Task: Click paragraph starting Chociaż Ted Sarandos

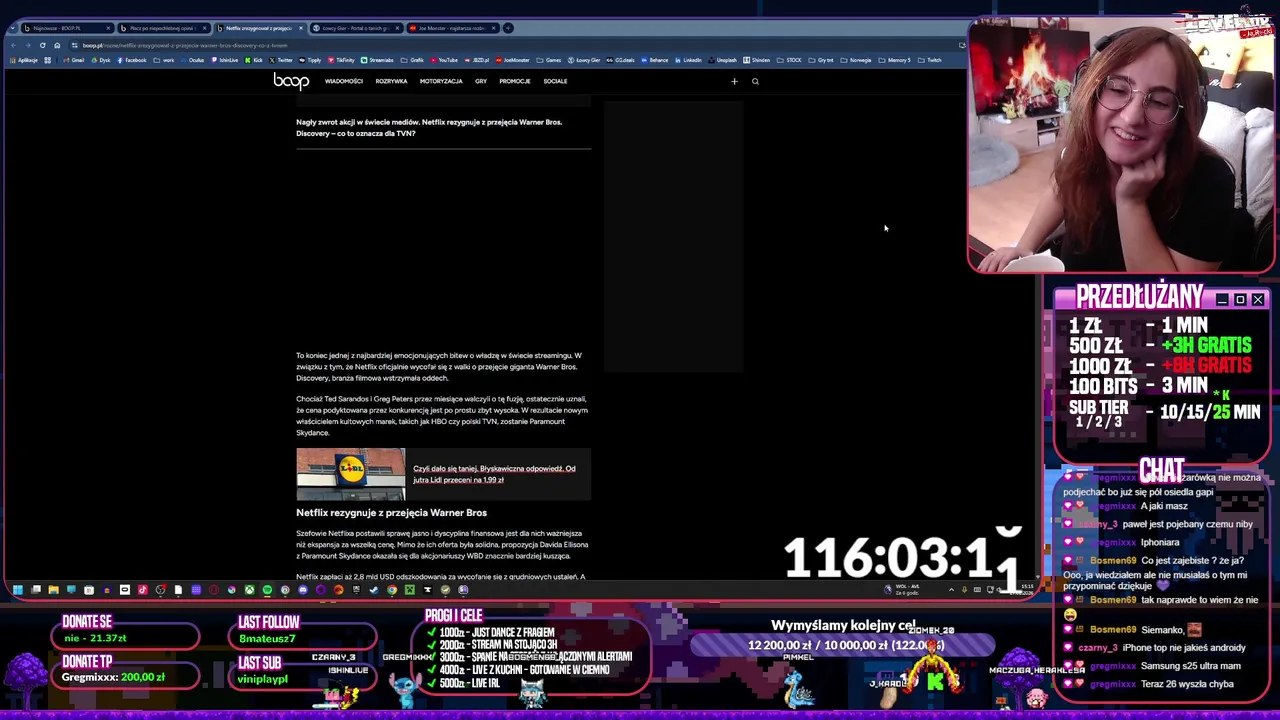Action: [x=442, y=416]
